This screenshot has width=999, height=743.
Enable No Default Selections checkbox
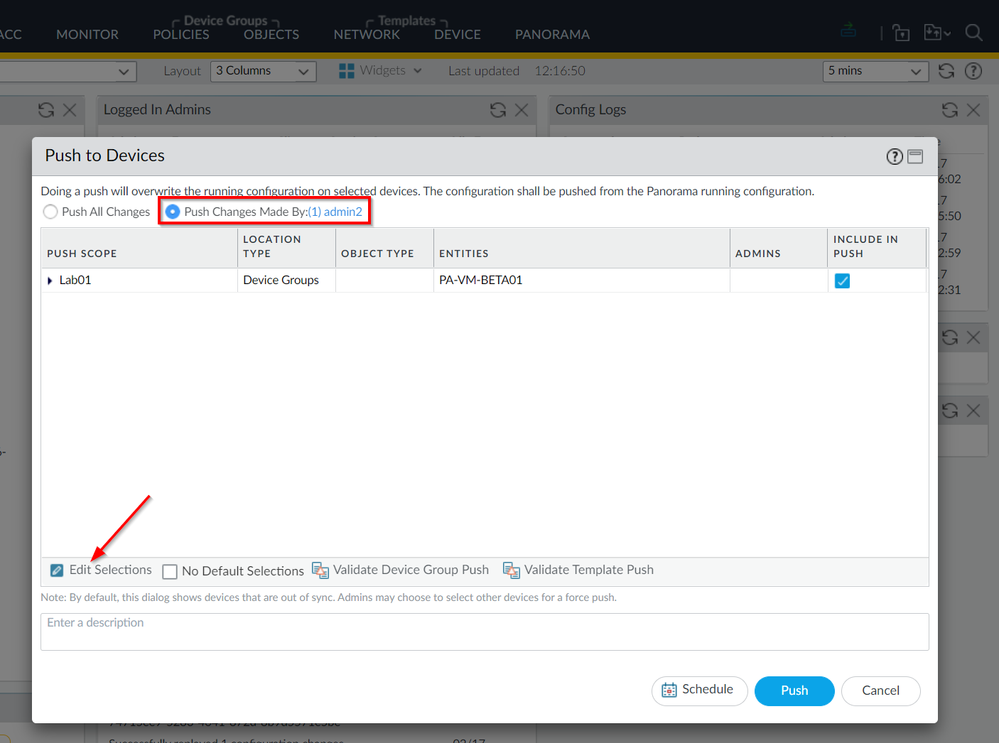point(169,572)
